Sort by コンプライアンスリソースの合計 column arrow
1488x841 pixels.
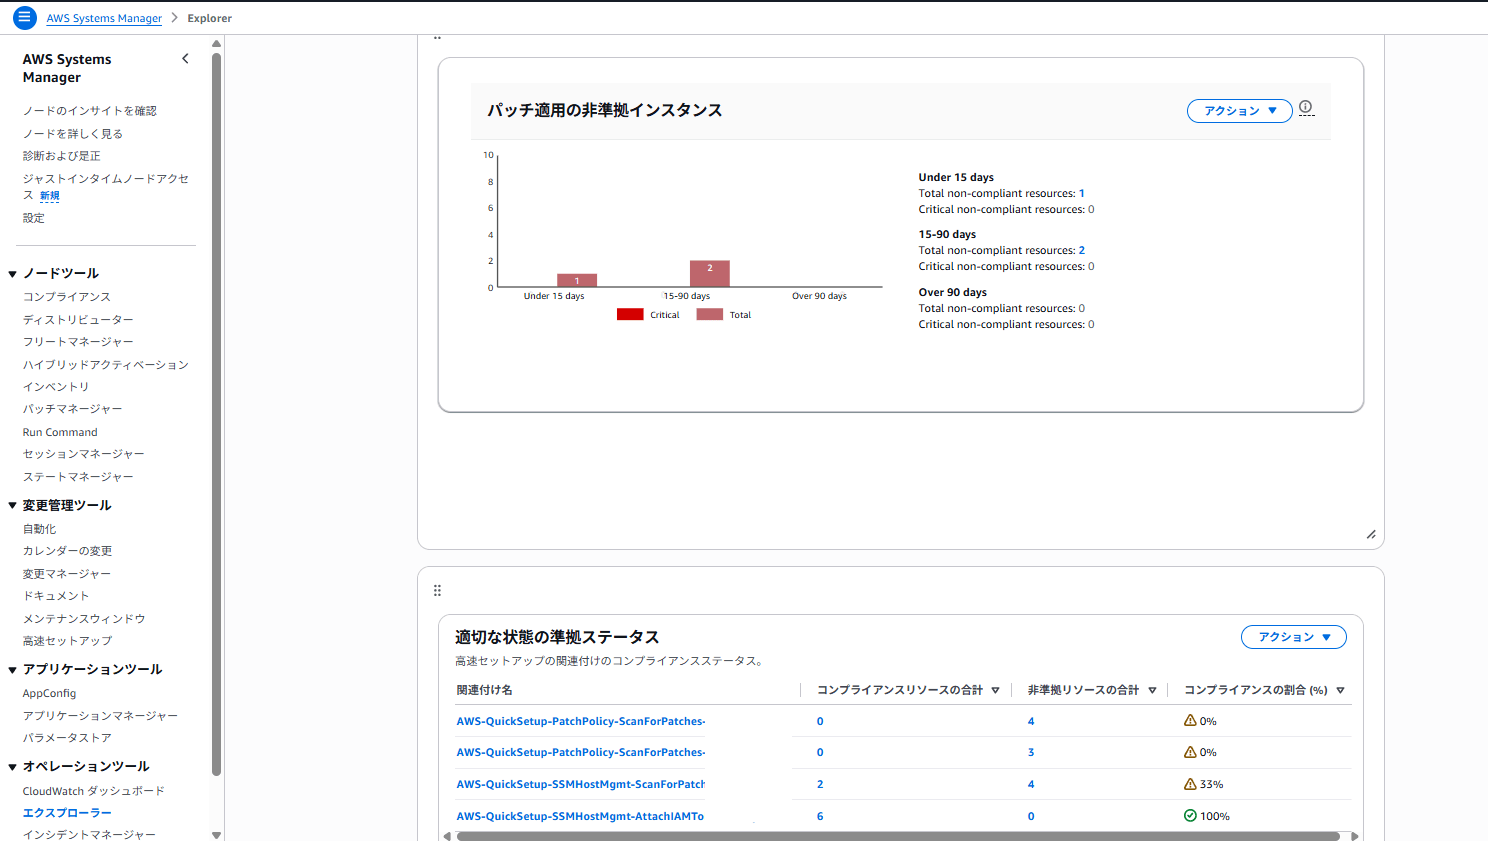[x=995, y=690]
